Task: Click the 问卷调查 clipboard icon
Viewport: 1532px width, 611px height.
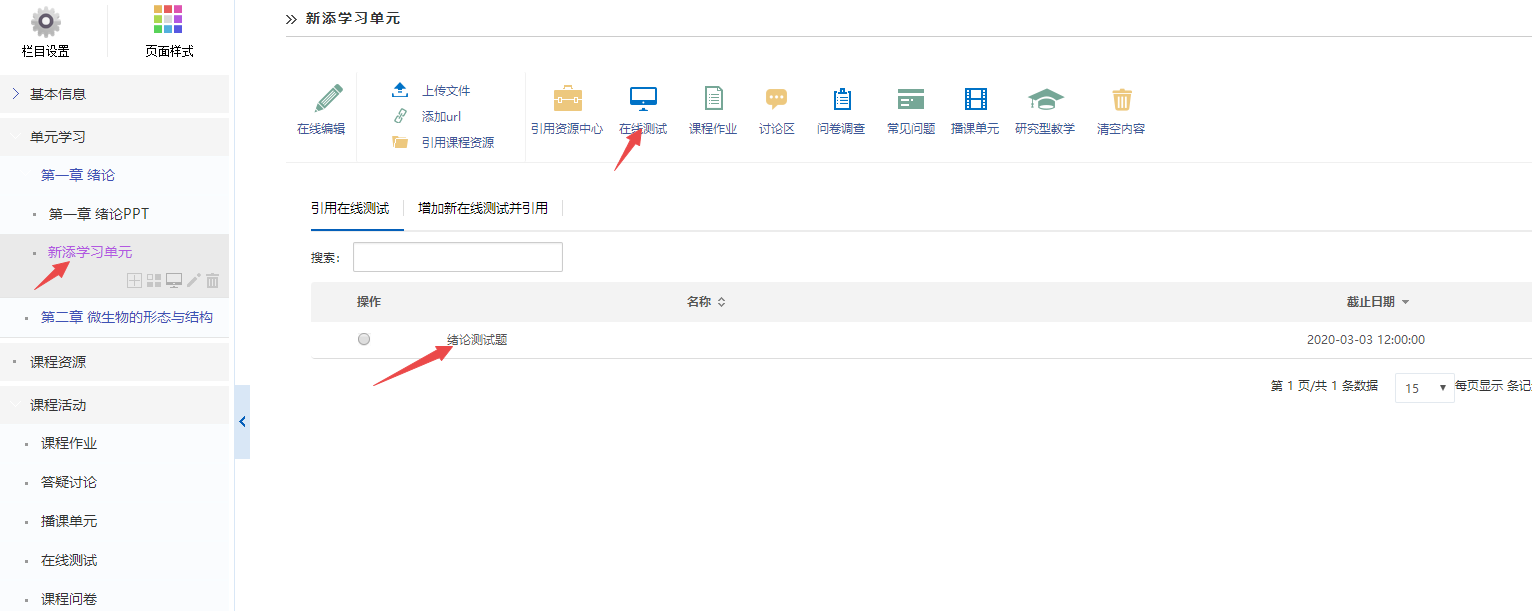Action: 841,99
